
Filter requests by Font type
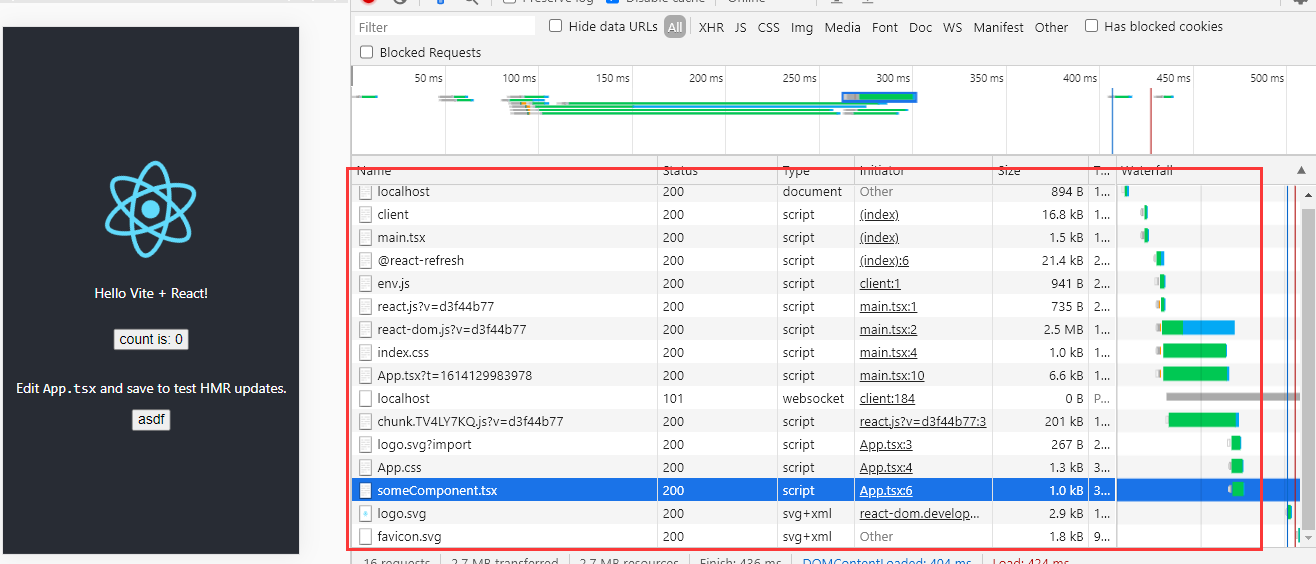[x=885, y=27]
